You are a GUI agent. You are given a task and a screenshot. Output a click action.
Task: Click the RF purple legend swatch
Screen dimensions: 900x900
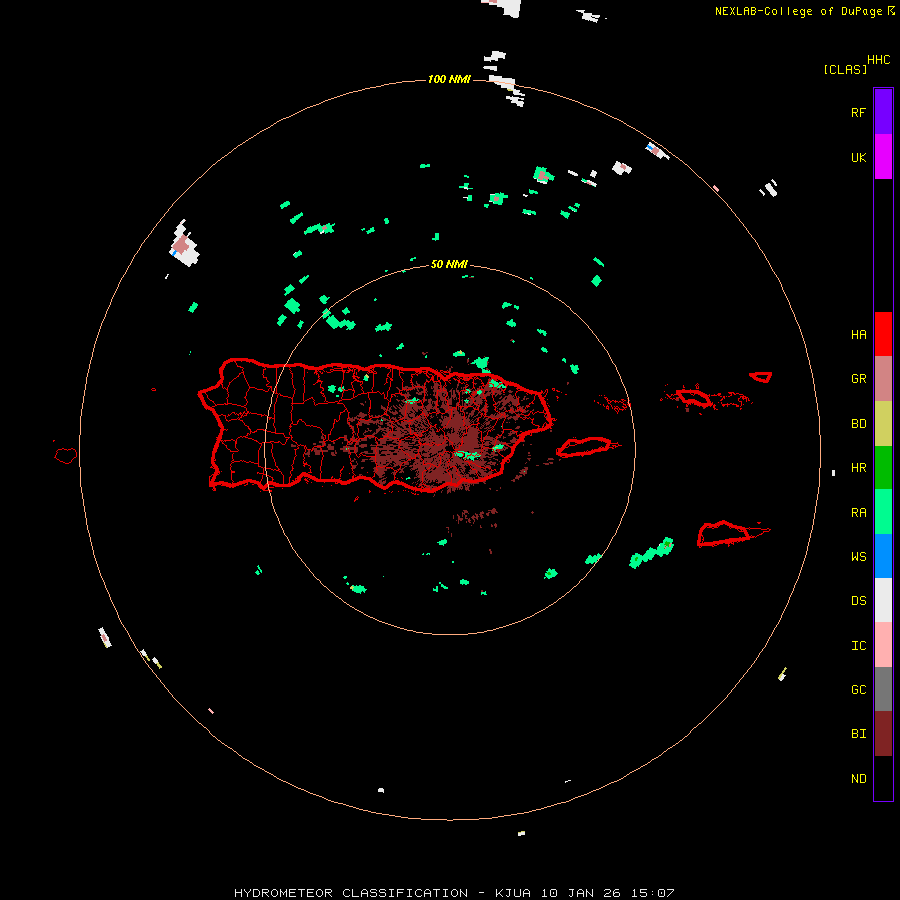pyautogui.click(x=883, y=112)
